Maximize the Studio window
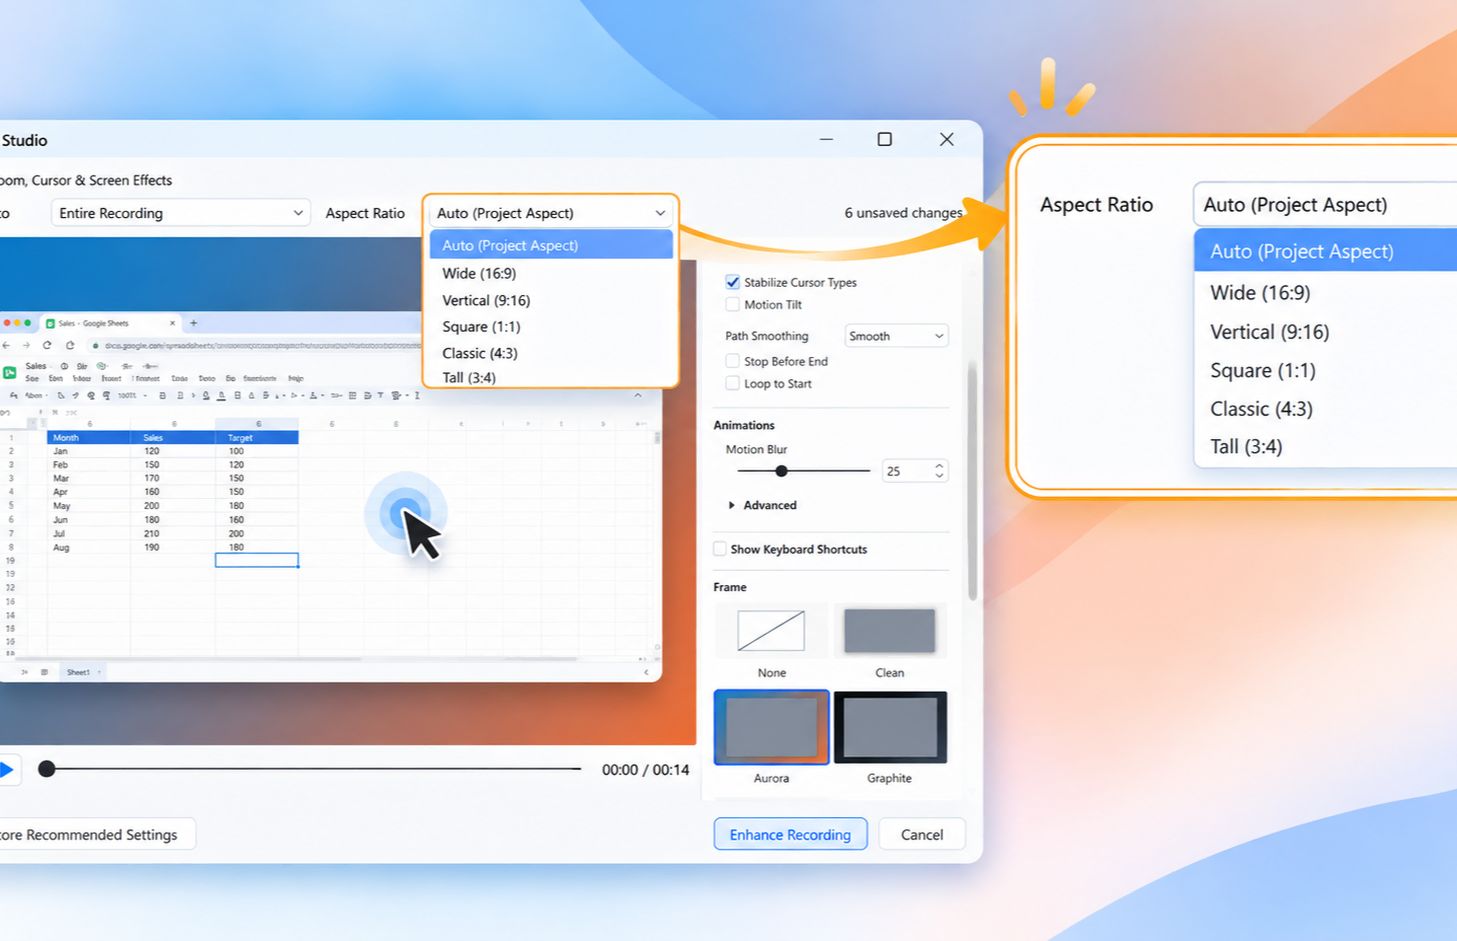 click(x=884, y=139)
